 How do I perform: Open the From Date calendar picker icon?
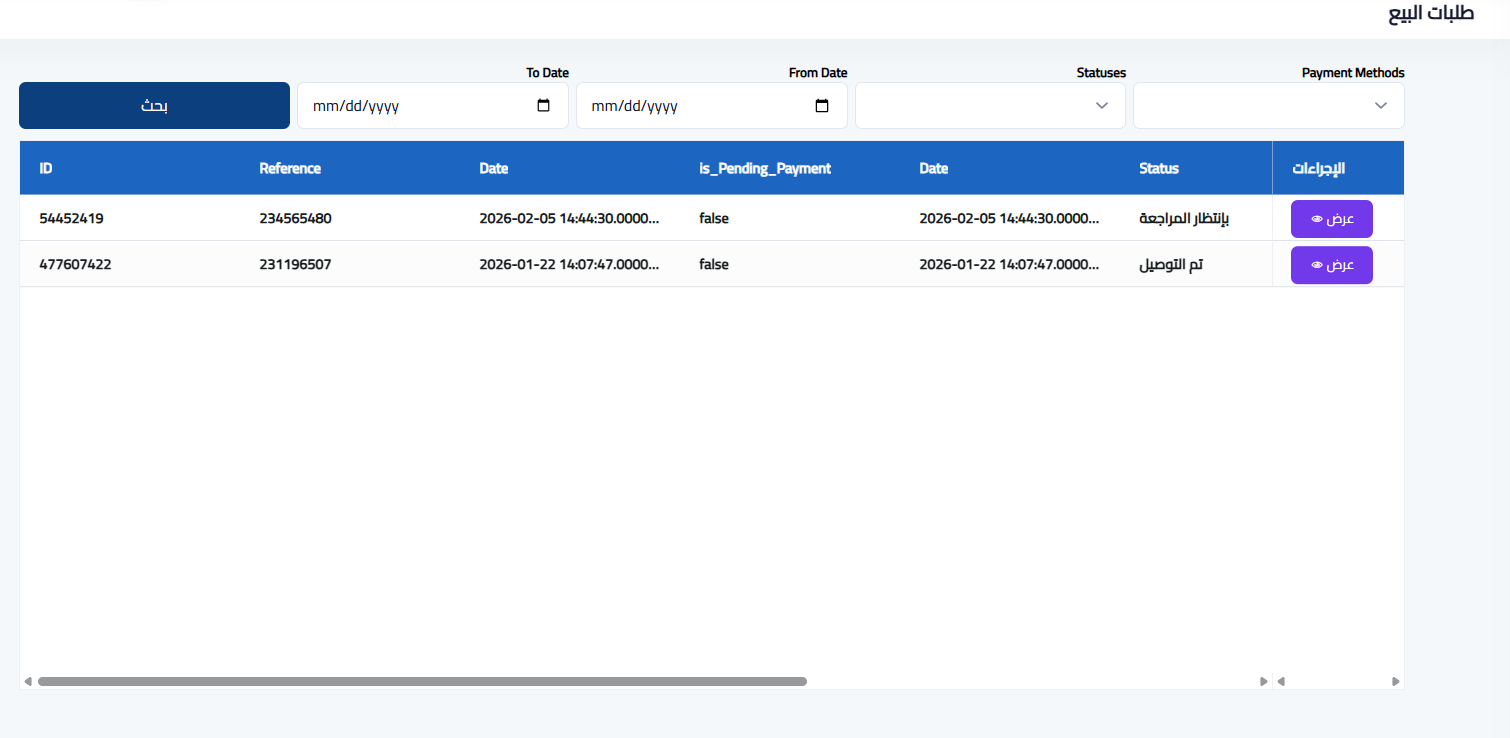point(822,106)
